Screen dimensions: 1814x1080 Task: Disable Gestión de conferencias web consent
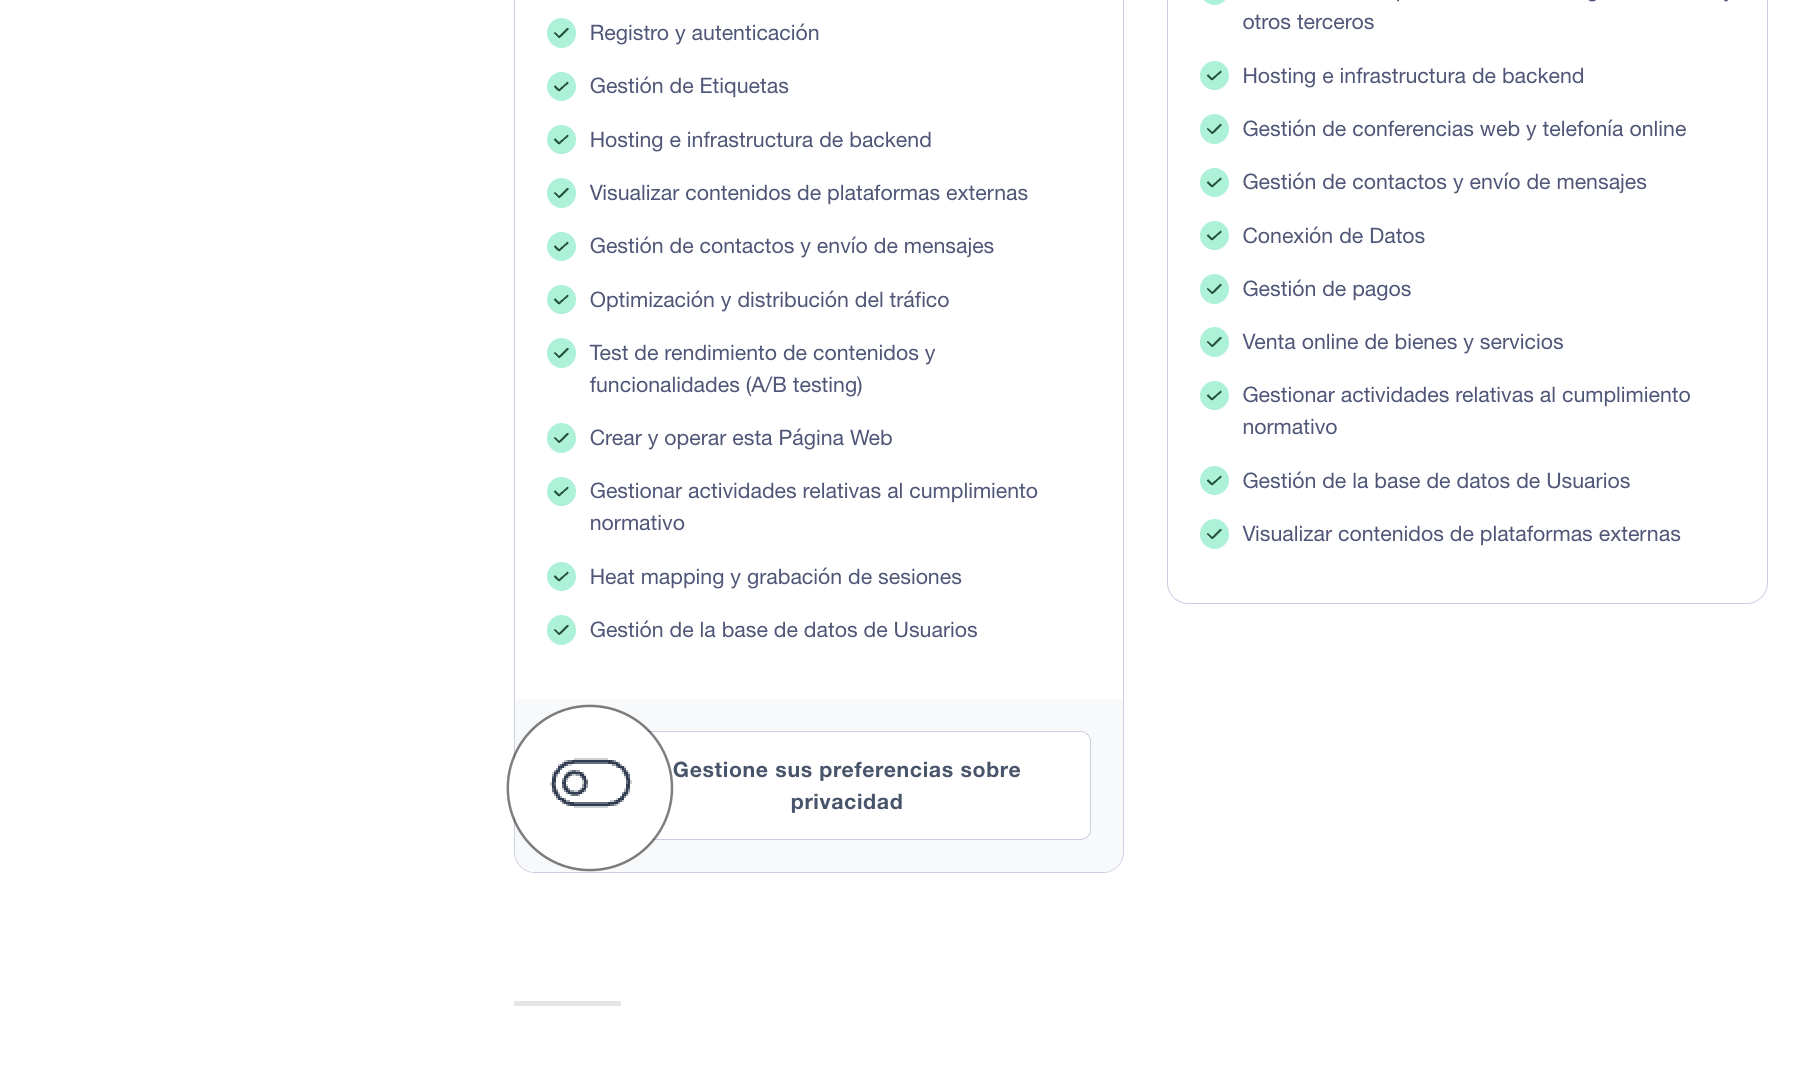coord(1214,129)
